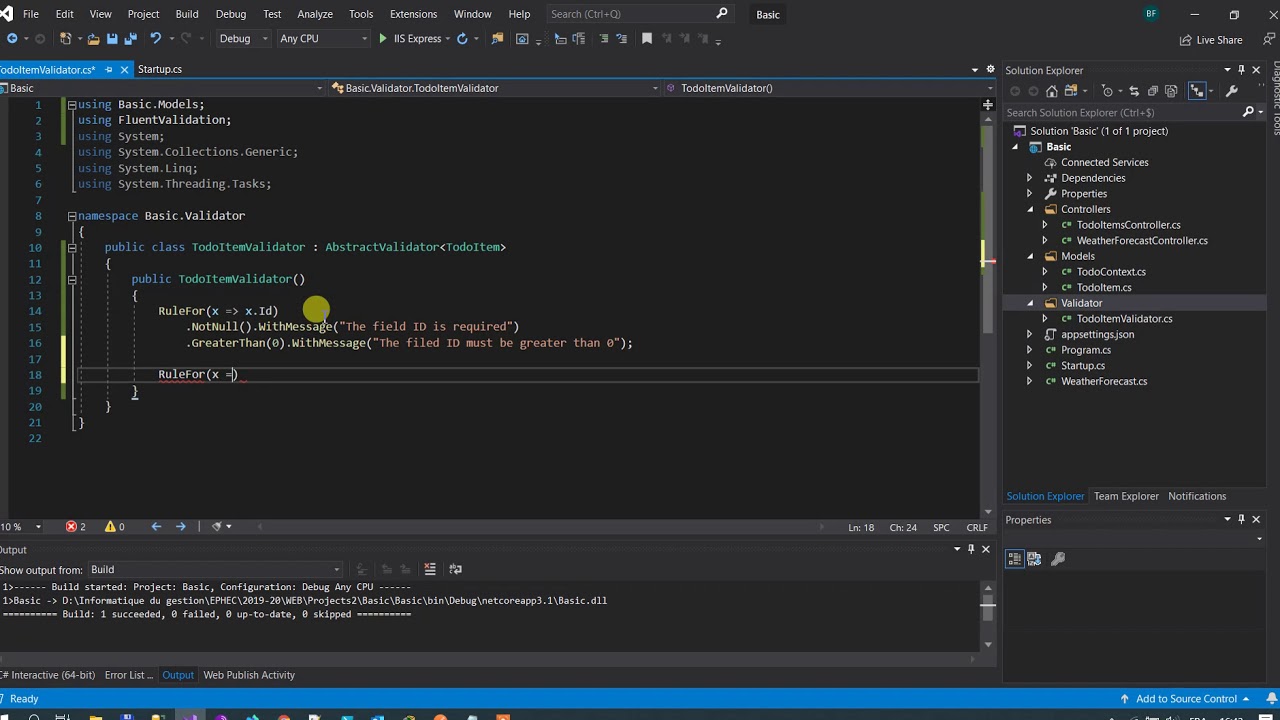1280x720 pixels.
Task: Toggle pin on the Output panel
Action: click(x=971, y=549)
